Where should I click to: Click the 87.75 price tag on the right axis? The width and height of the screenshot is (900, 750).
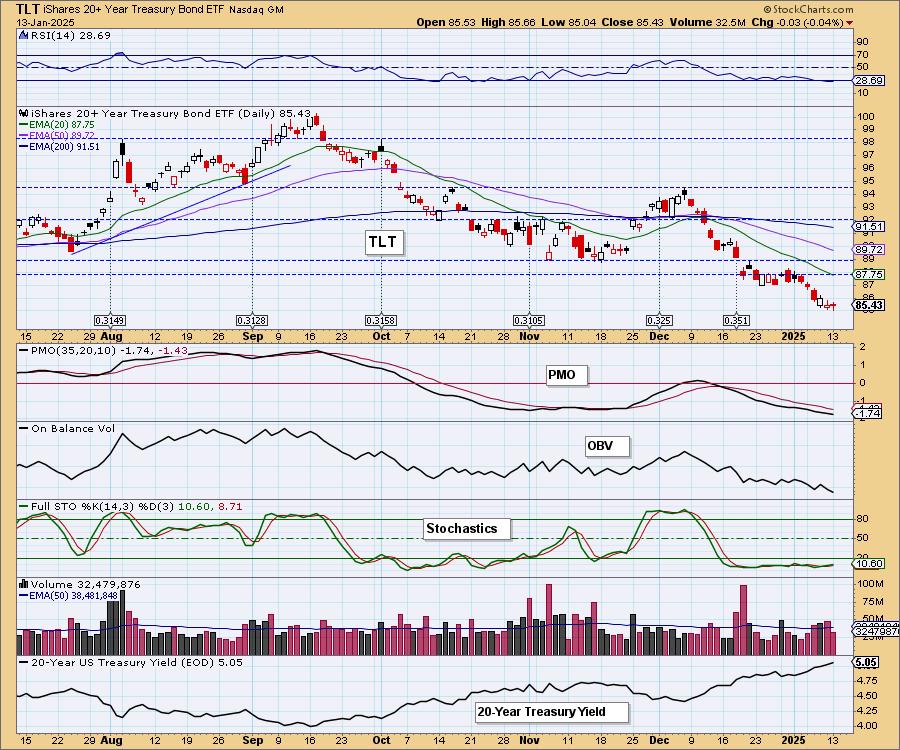pos(868,275)
